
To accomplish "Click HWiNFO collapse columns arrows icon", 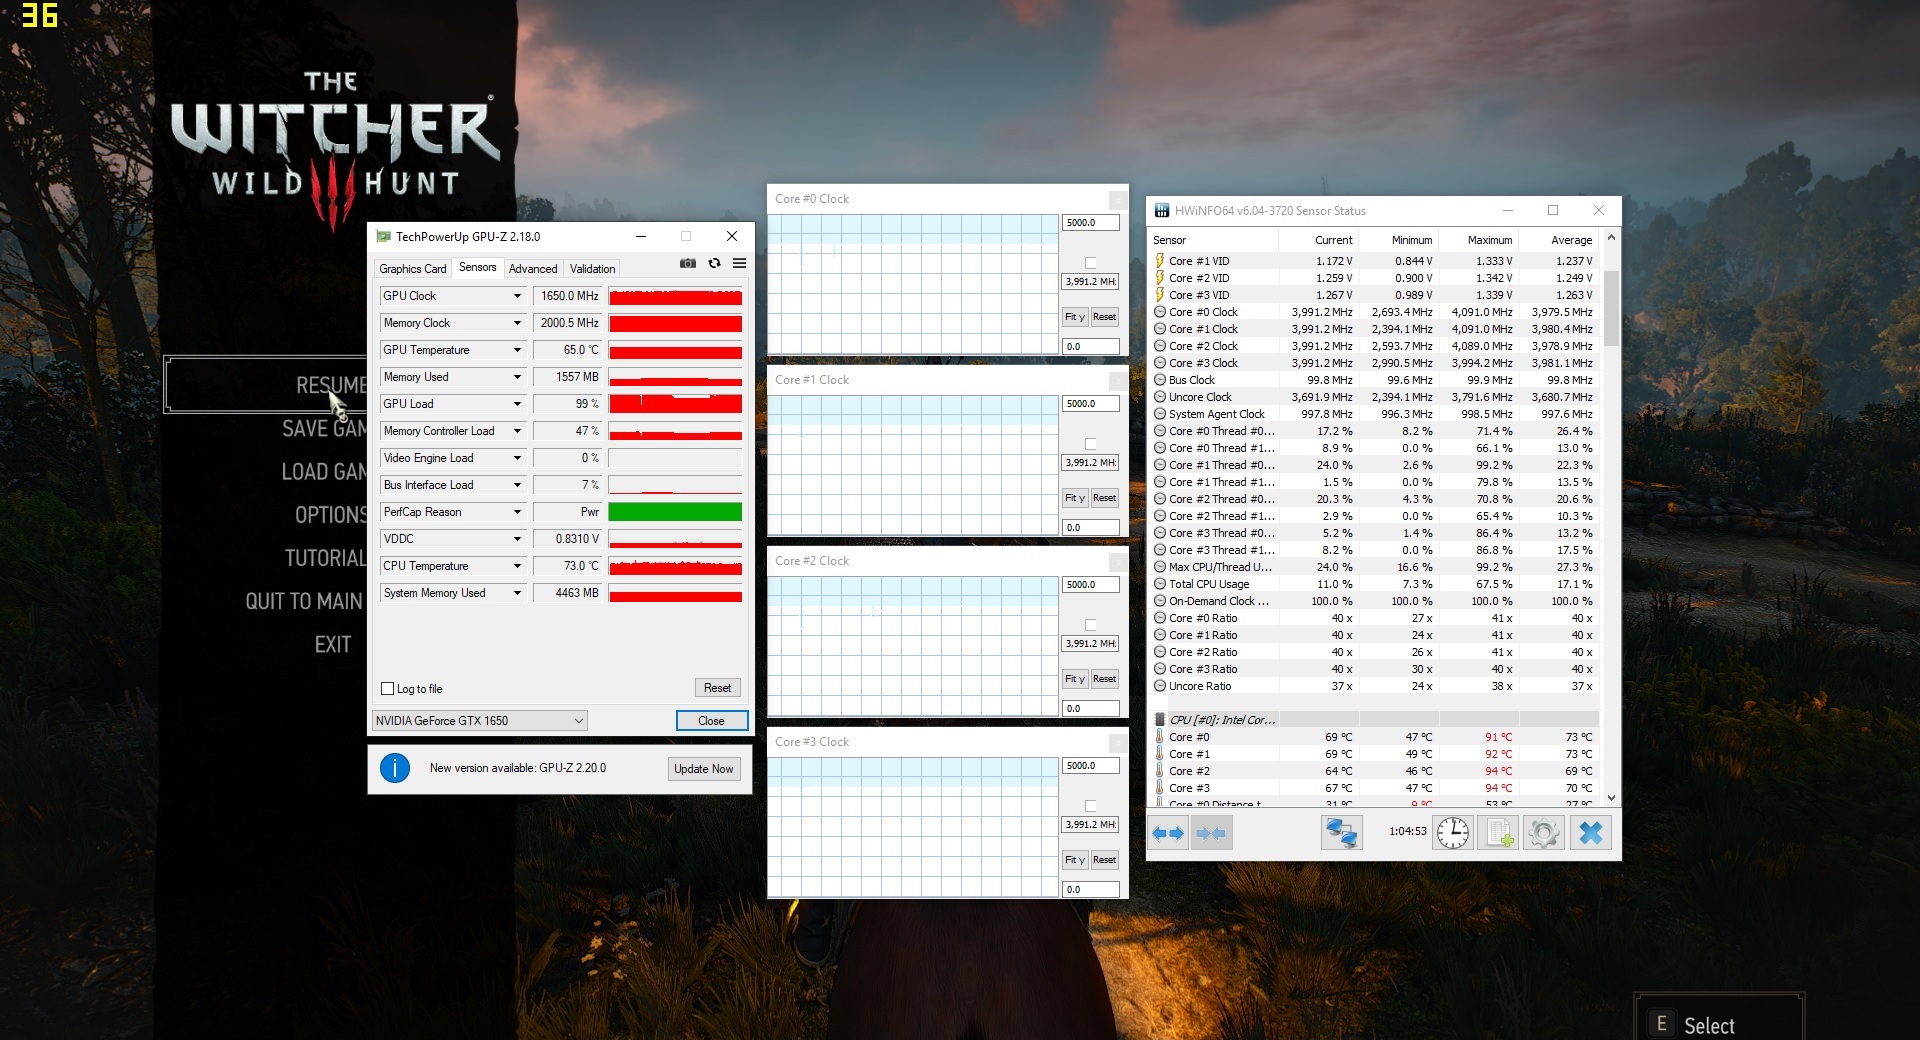I will 1210,833.
